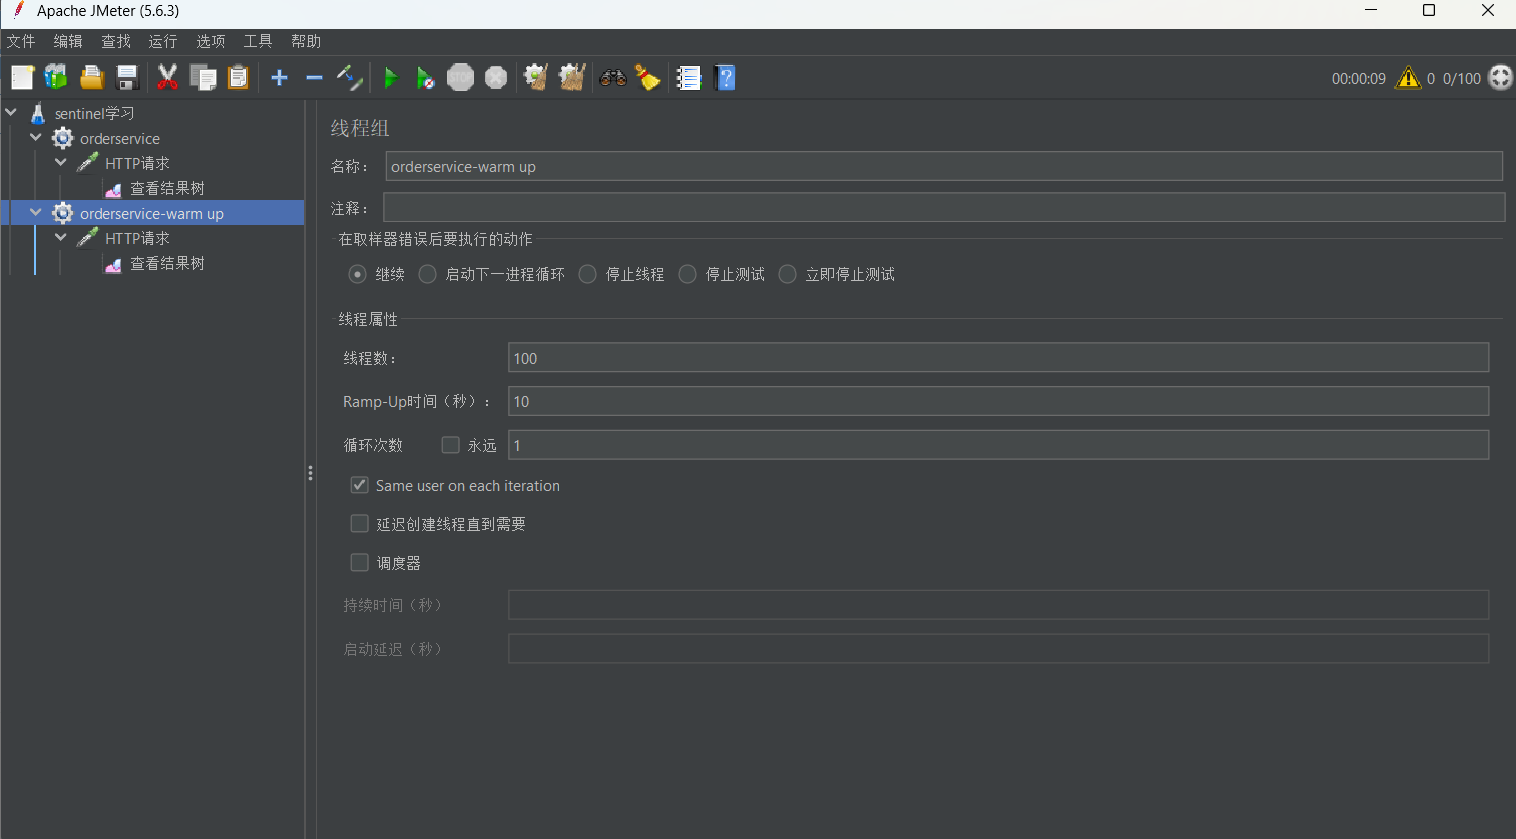1516x839 pixels.
Task: Choose the 停止线程 radio button
Action: tap(588, 274)
